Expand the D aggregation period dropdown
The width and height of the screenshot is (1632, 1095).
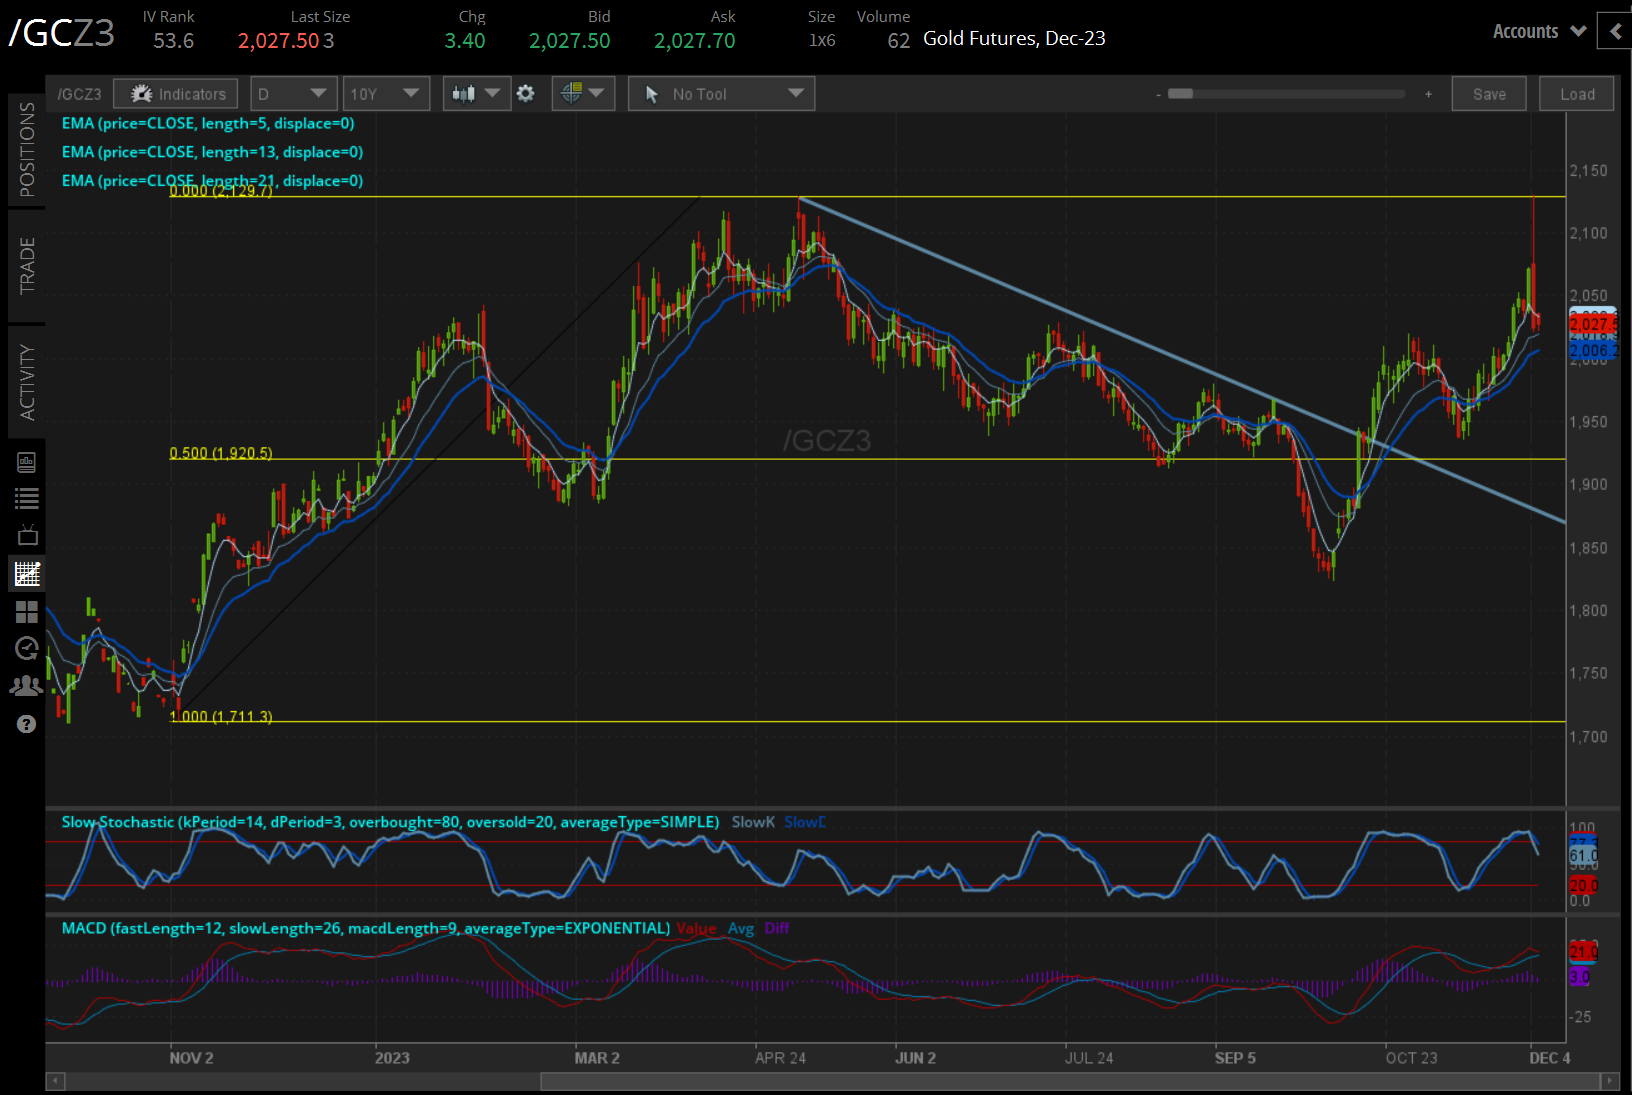pos(292,94)
